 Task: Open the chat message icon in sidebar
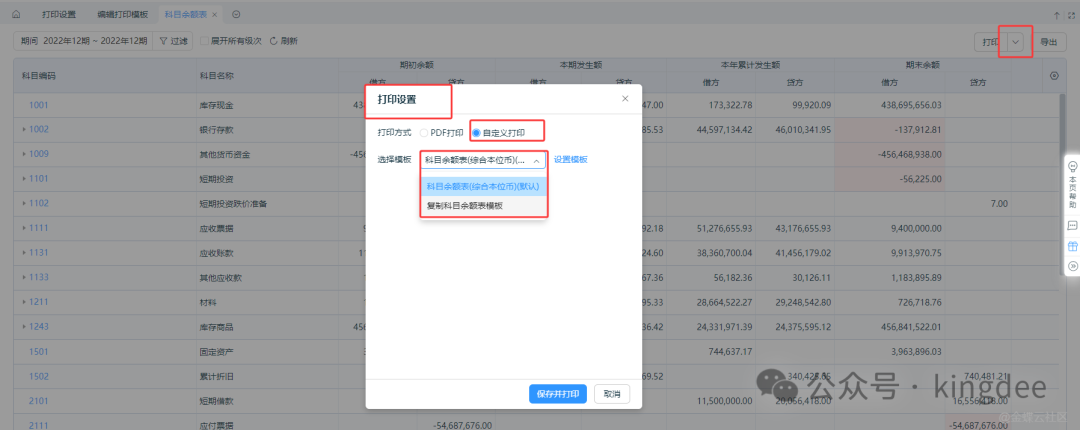coord(1072,226)
